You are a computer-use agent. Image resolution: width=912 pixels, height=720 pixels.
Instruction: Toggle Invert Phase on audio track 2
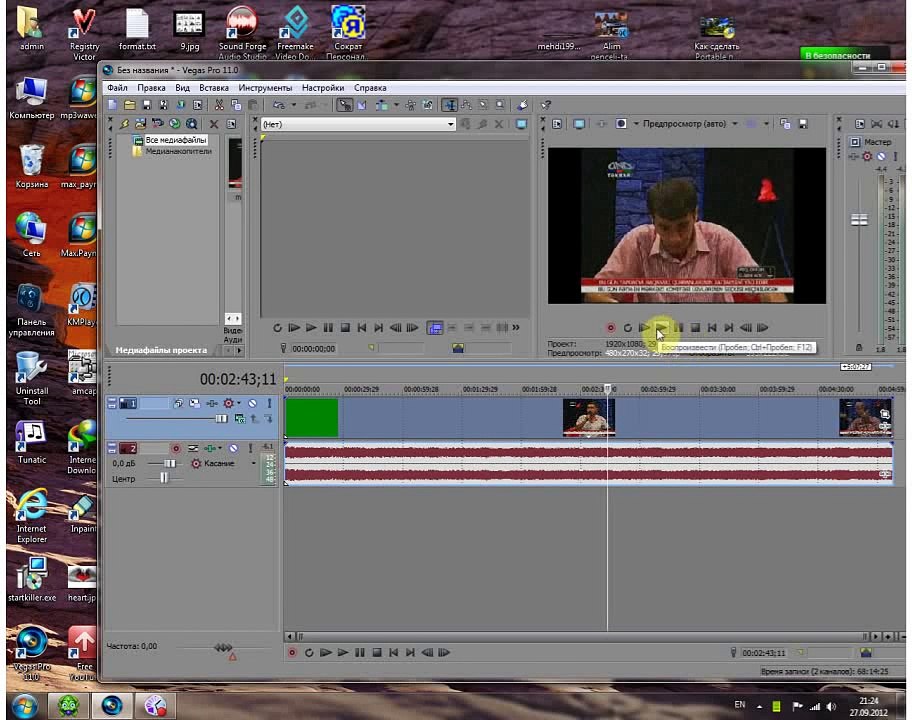click(193, 448)
